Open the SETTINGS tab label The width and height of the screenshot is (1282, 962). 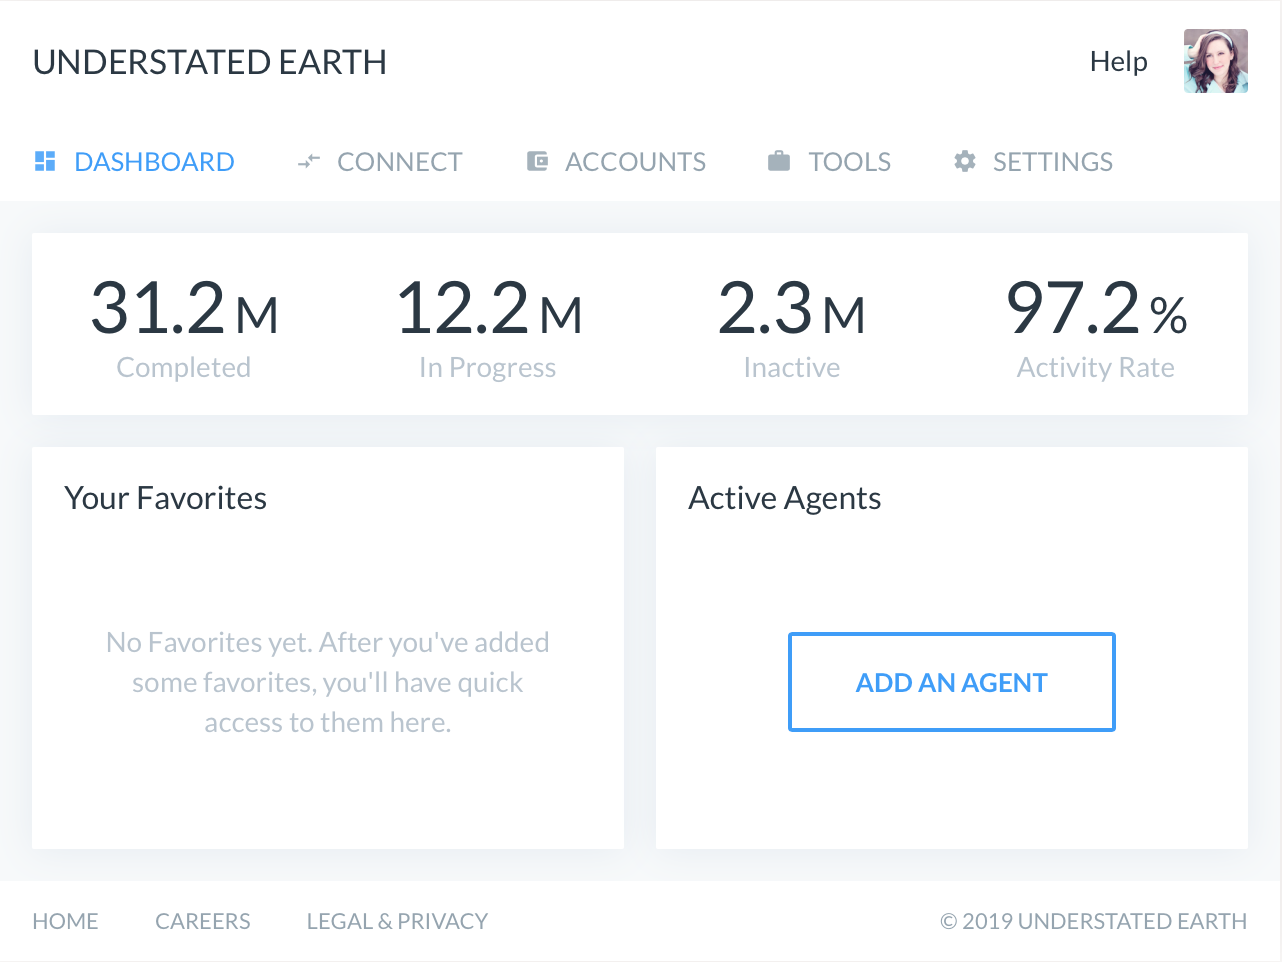point(1053,162)
